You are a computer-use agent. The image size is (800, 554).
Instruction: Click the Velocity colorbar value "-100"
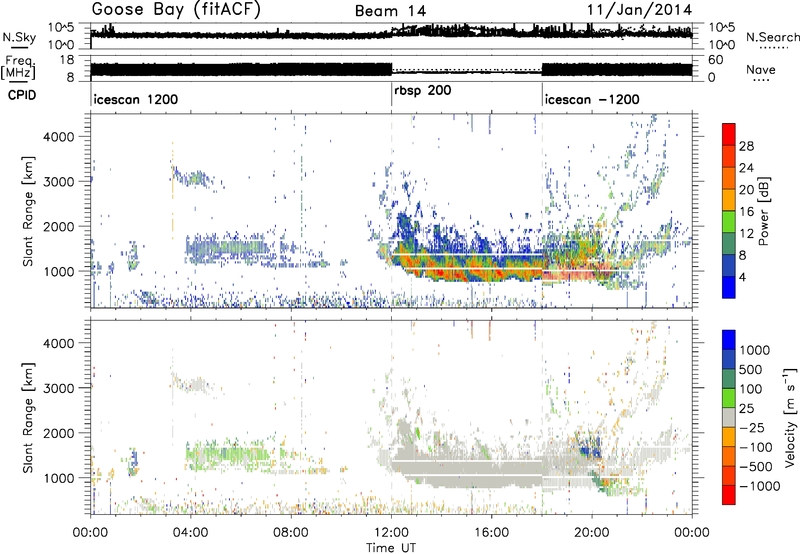coord(756,447)
